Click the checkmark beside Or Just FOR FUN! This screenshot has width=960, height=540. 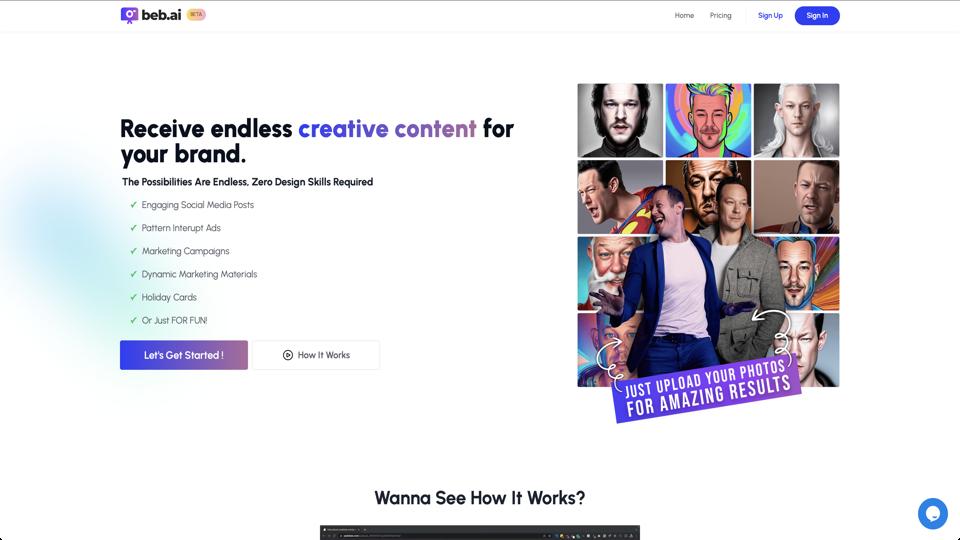(133, 320)
